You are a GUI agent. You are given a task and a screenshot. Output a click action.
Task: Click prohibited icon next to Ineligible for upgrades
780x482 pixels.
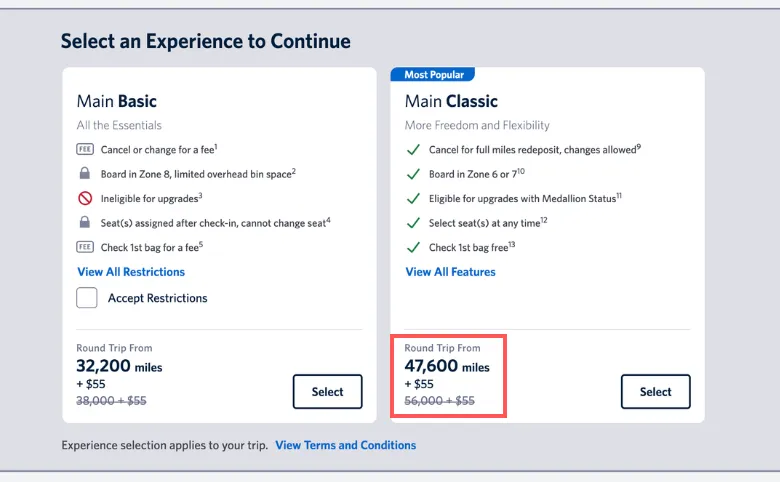click(85, 198)
